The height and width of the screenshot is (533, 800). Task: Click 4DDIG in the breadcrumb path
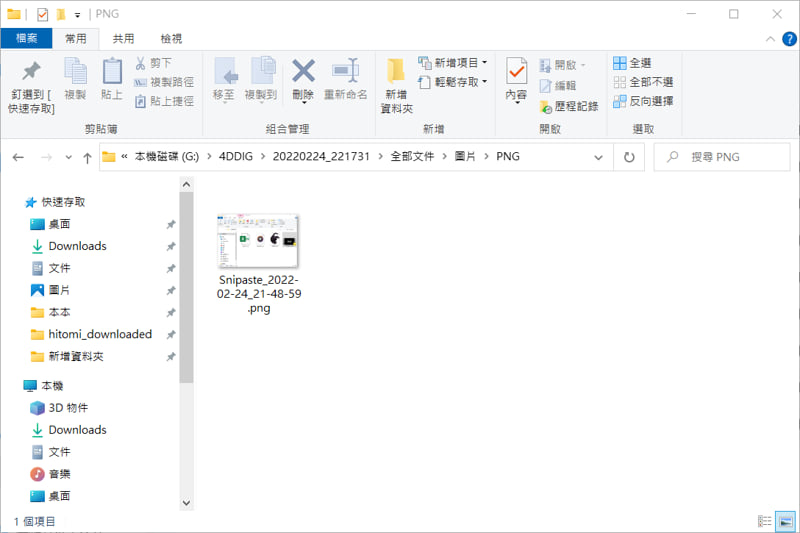pyautogui.click(x=236, y=157)
